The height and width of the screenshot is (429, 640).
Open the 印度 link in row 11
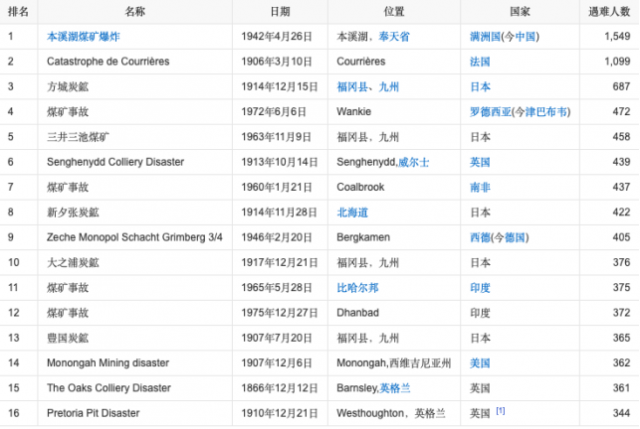(480, 288)
